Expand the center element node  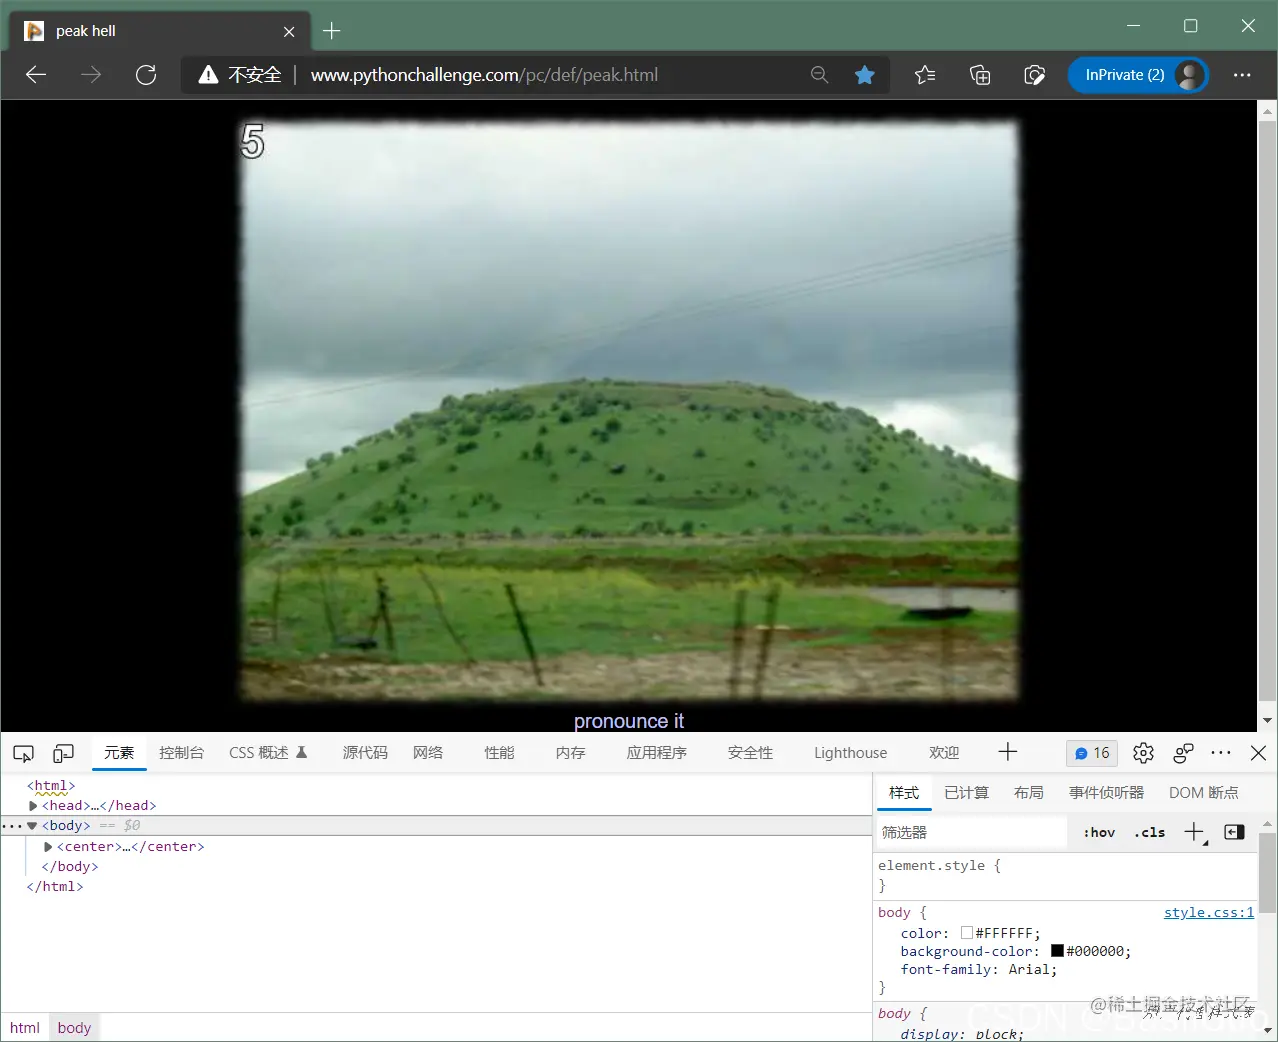(48, 847)
